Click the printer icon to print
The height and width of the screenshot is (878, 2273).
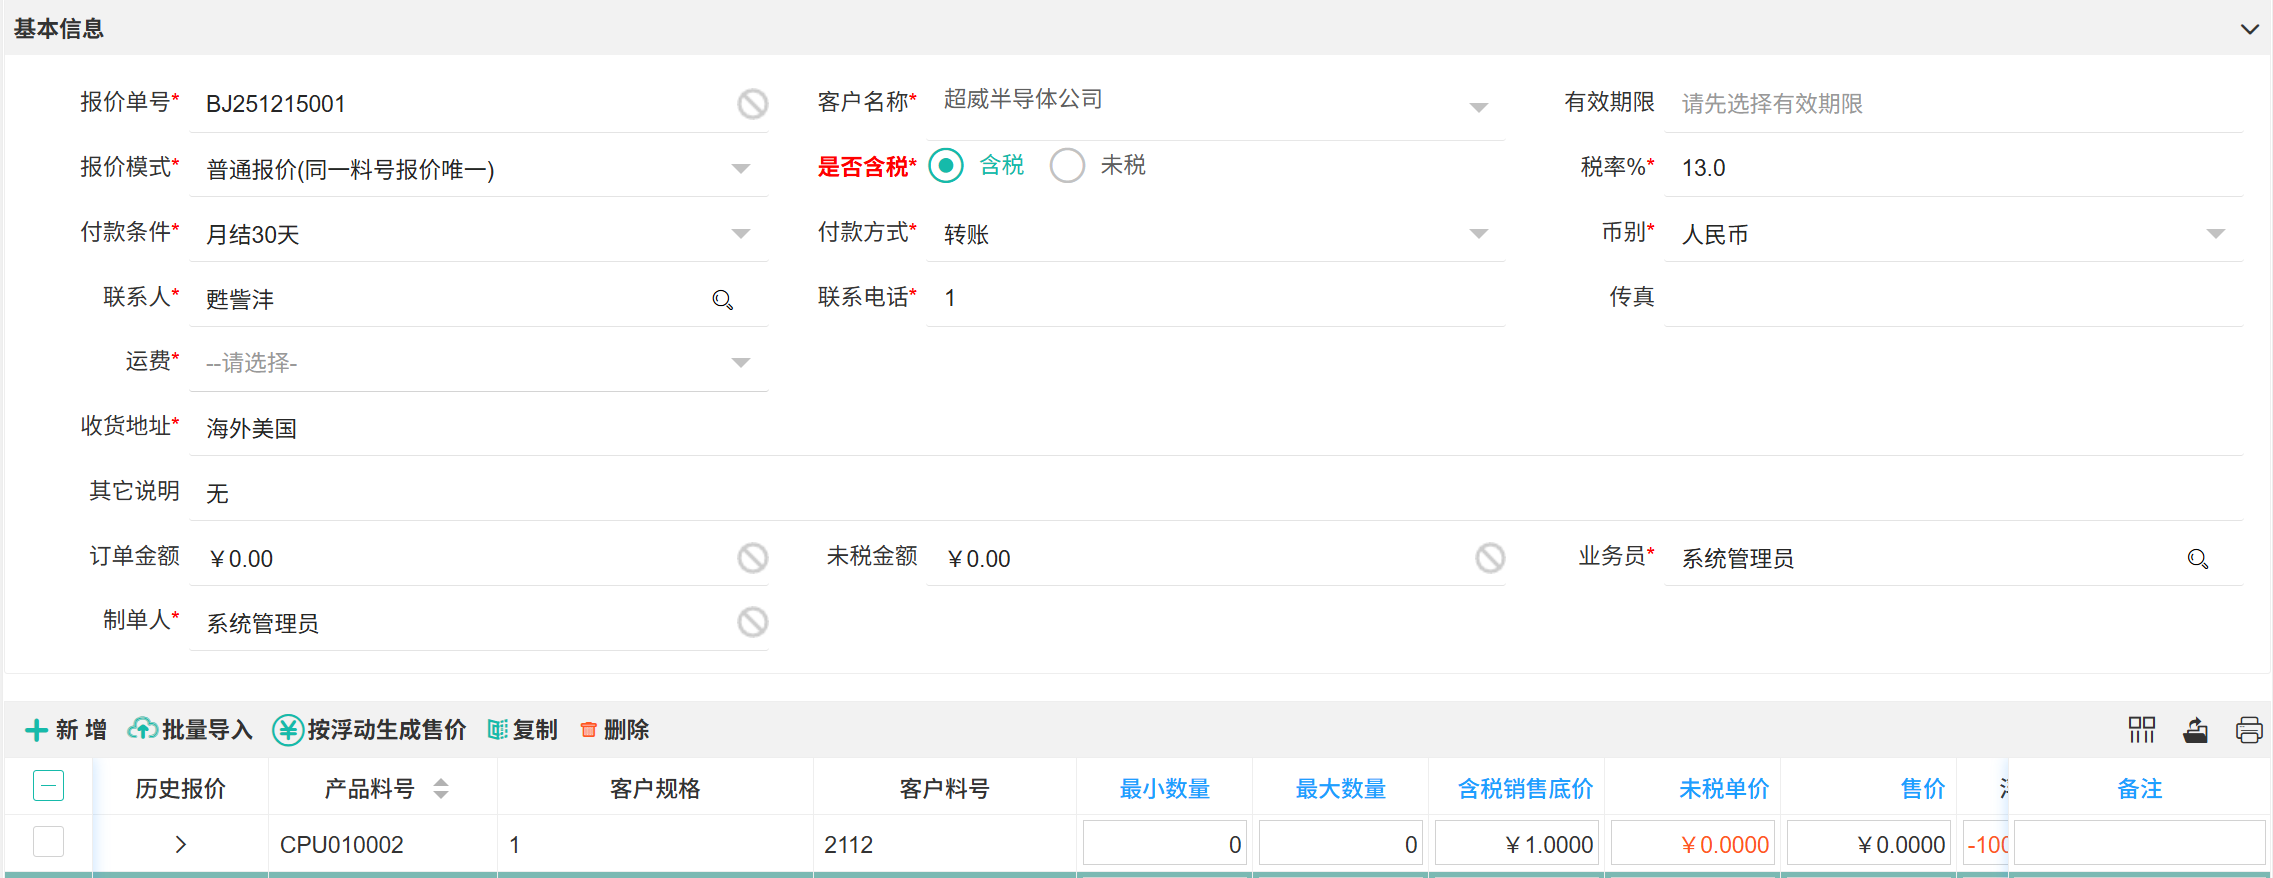[2249, 730]
